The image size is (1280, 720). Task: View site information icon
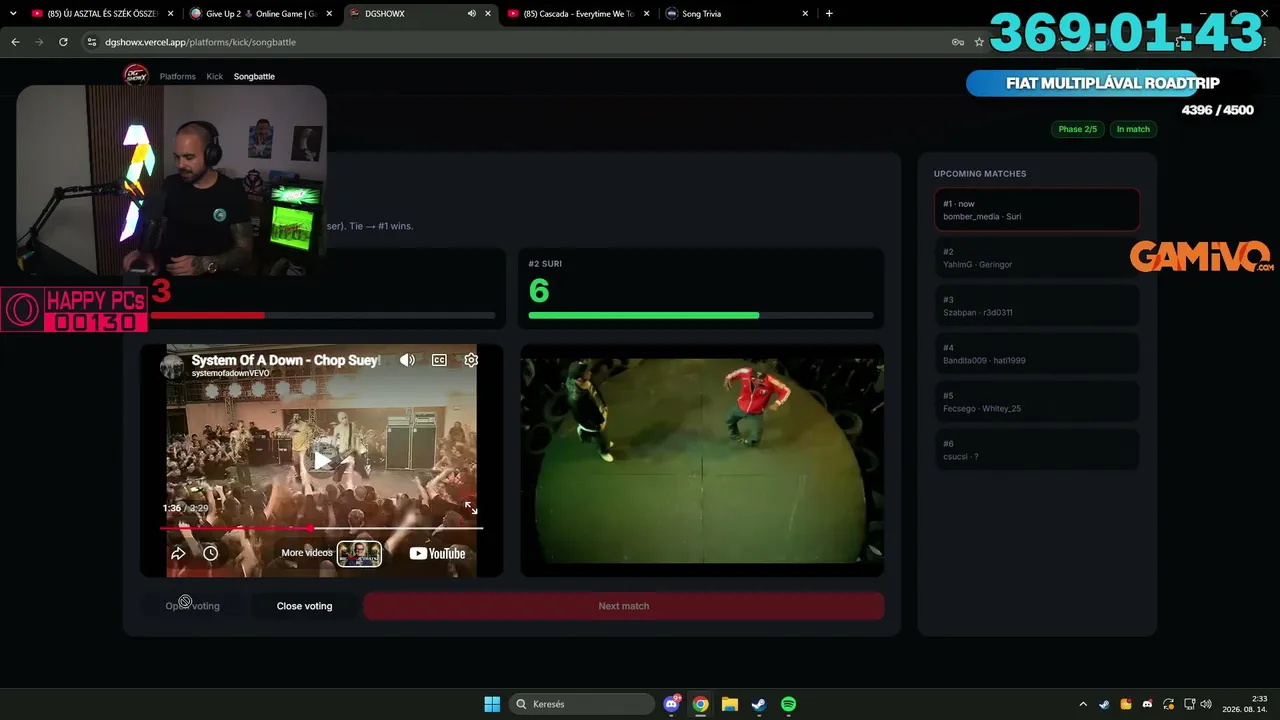pos(92,42)
